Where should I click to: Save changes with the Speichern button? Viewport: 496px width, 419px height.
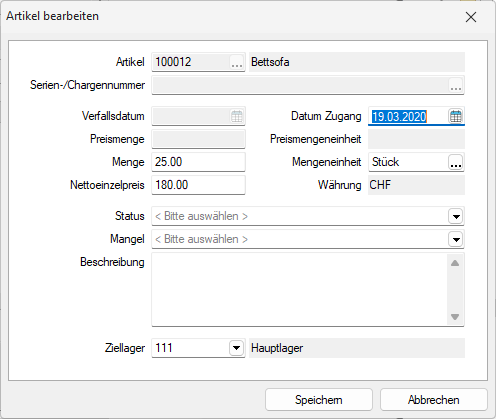click(319, 400)
